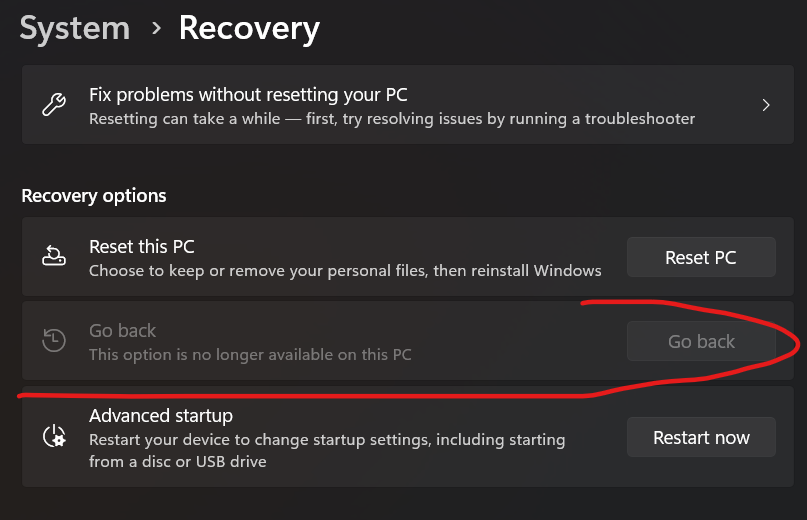Click the Advanced startup power gear icon
Image resolution: width=807 pixels, height=520 pixels.
coord(54,436)
